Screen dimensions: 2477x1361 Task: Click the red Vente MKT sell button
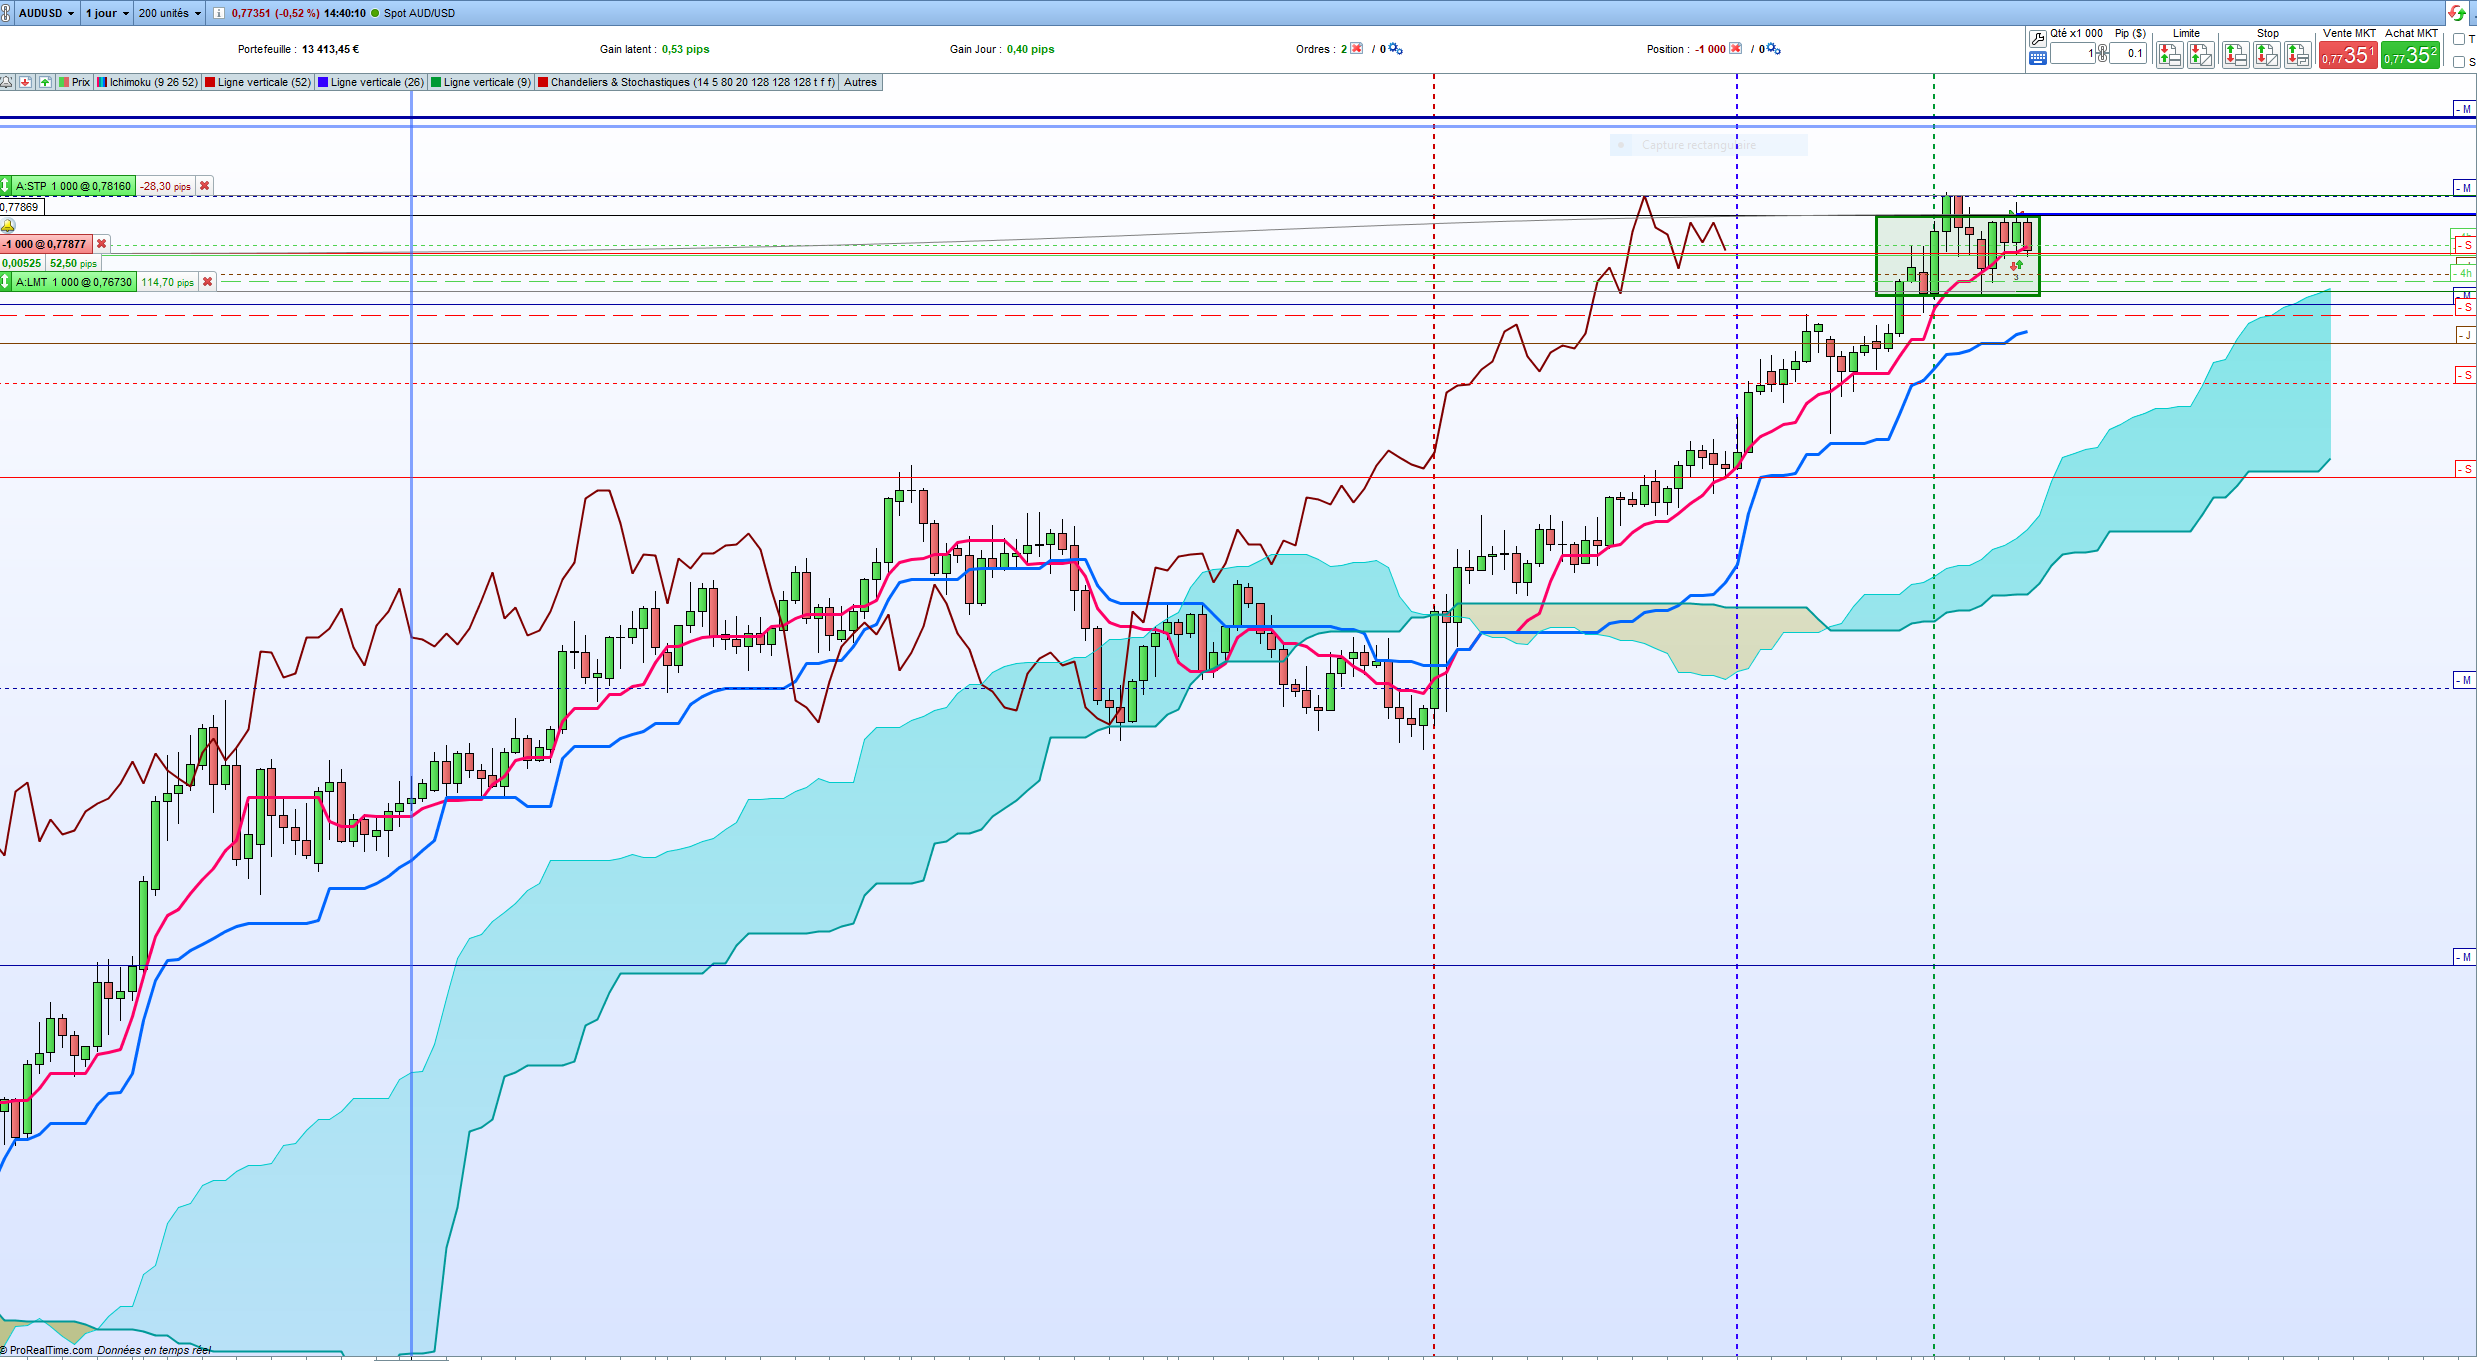2348,55
